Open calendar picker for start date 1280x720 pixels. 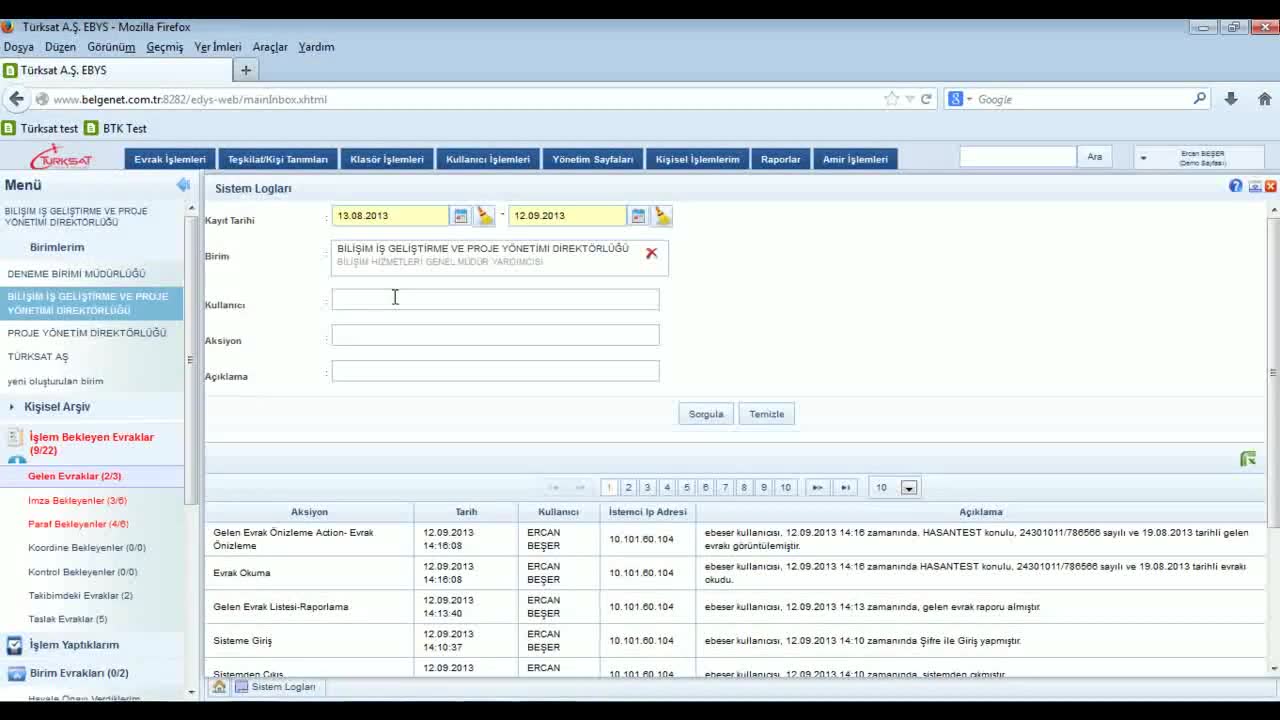(460, 216)
